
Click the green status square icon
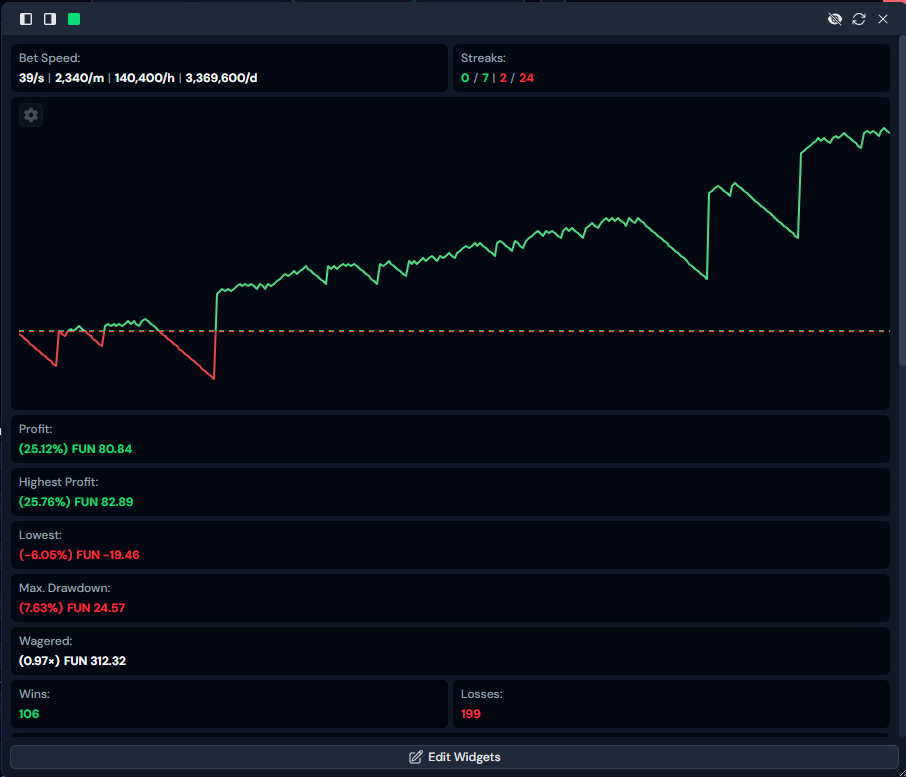click(74, 19)
